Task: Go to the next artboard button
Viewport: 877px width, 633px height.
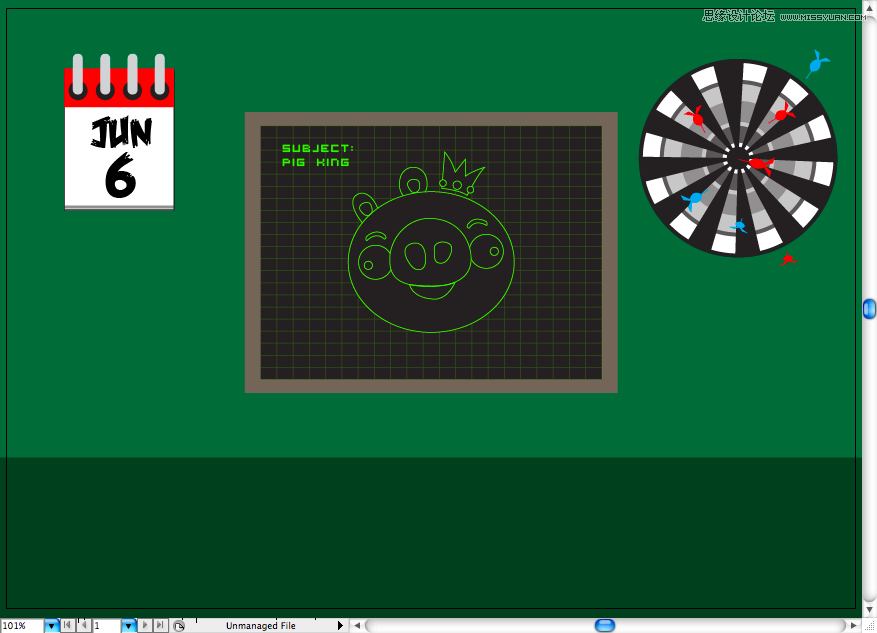Action: [145, 625]
